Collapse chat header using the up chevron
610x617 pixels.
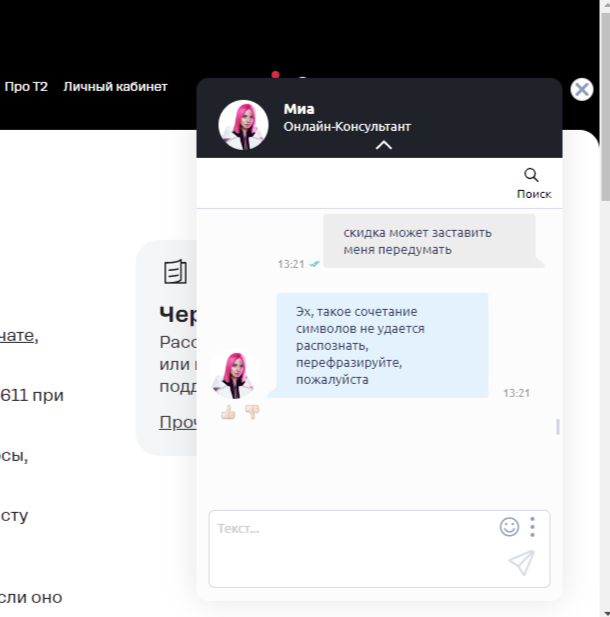383,146
